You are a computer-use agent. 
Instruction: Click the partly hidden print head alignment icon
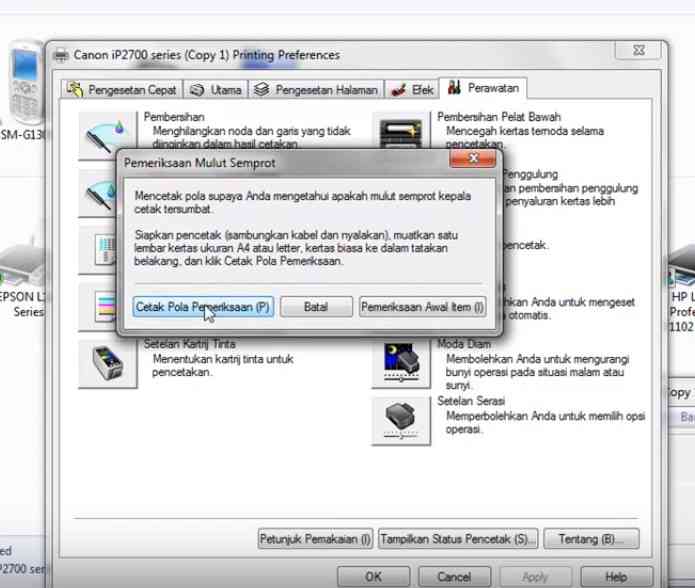pos(98,250)
